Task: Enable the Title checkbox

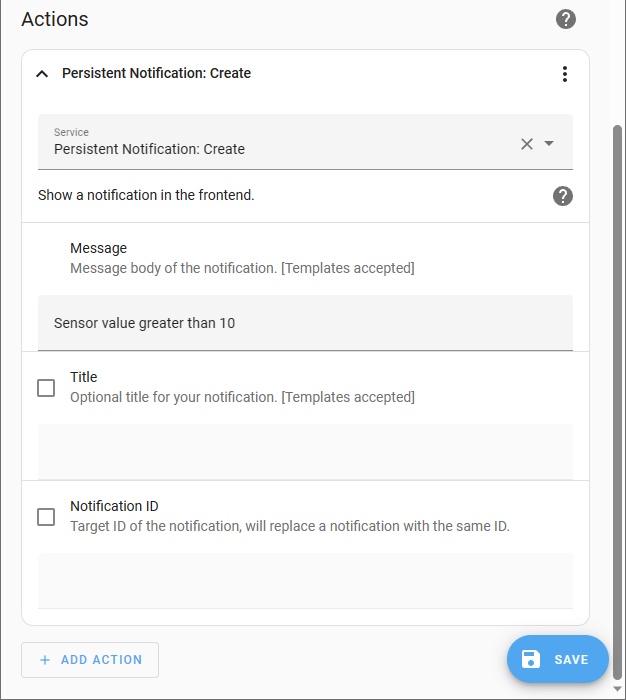Action: 46,388
